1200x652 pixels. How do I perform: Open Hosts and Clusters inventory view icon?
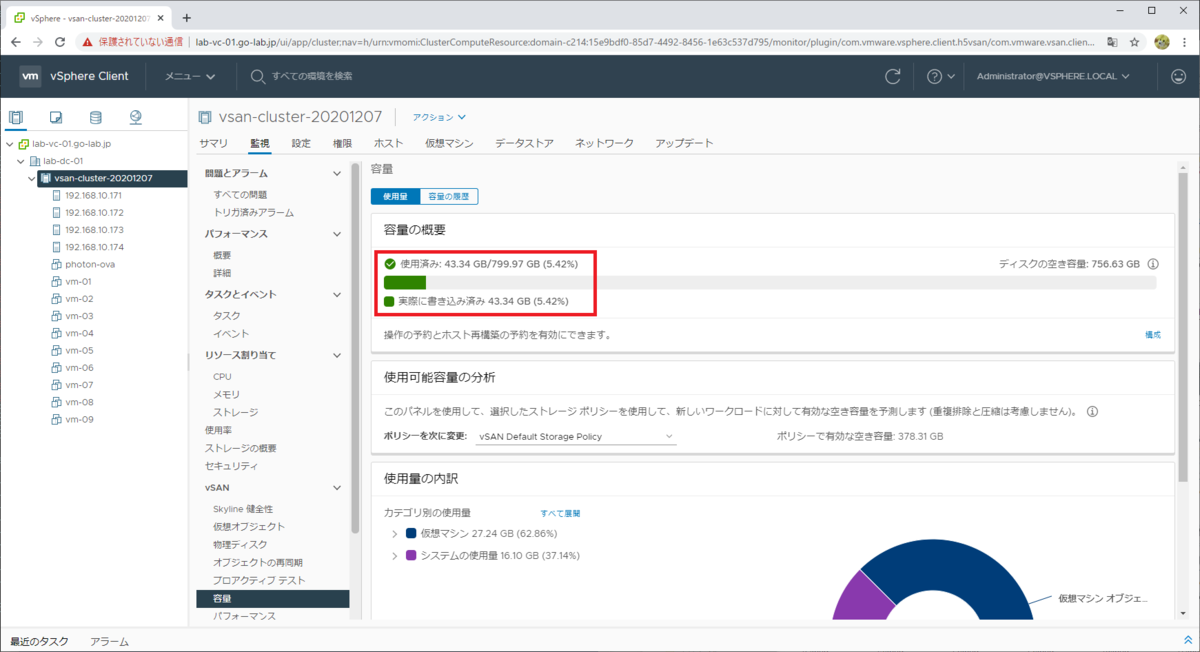point(16,117)
